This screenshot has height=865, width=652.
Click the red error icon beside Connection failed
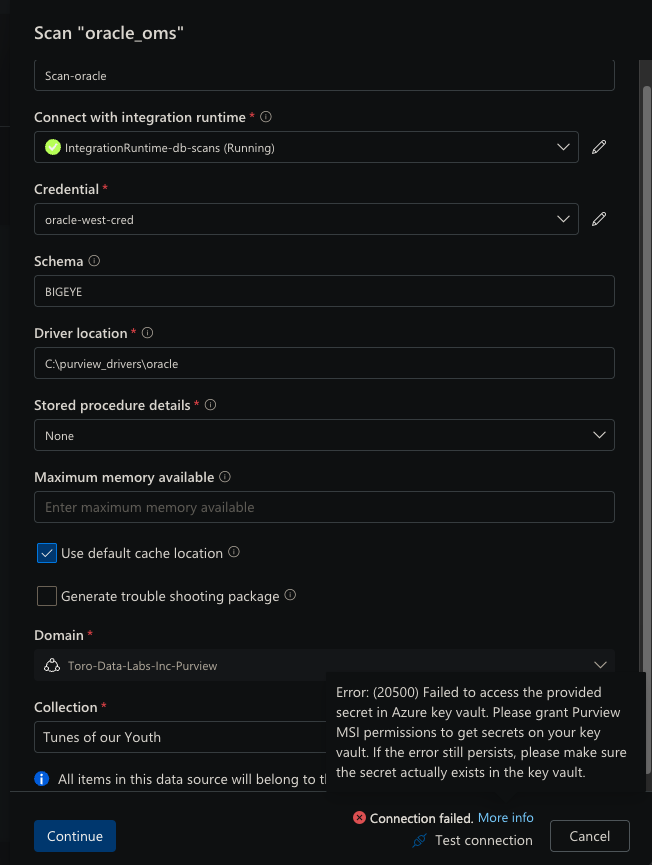coord(359,817)
